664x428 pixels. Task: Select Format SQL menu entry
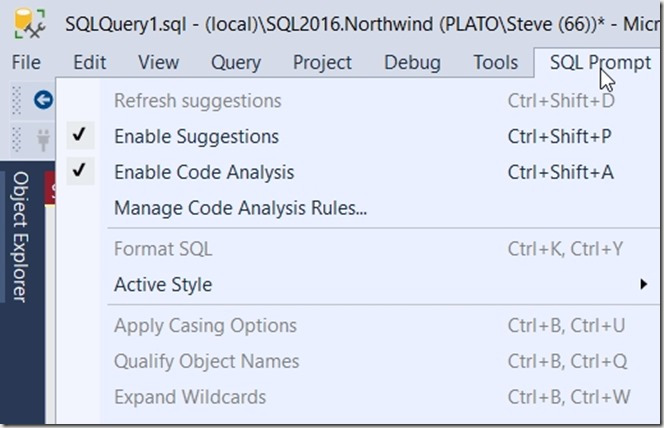click(x=163, y=249)
